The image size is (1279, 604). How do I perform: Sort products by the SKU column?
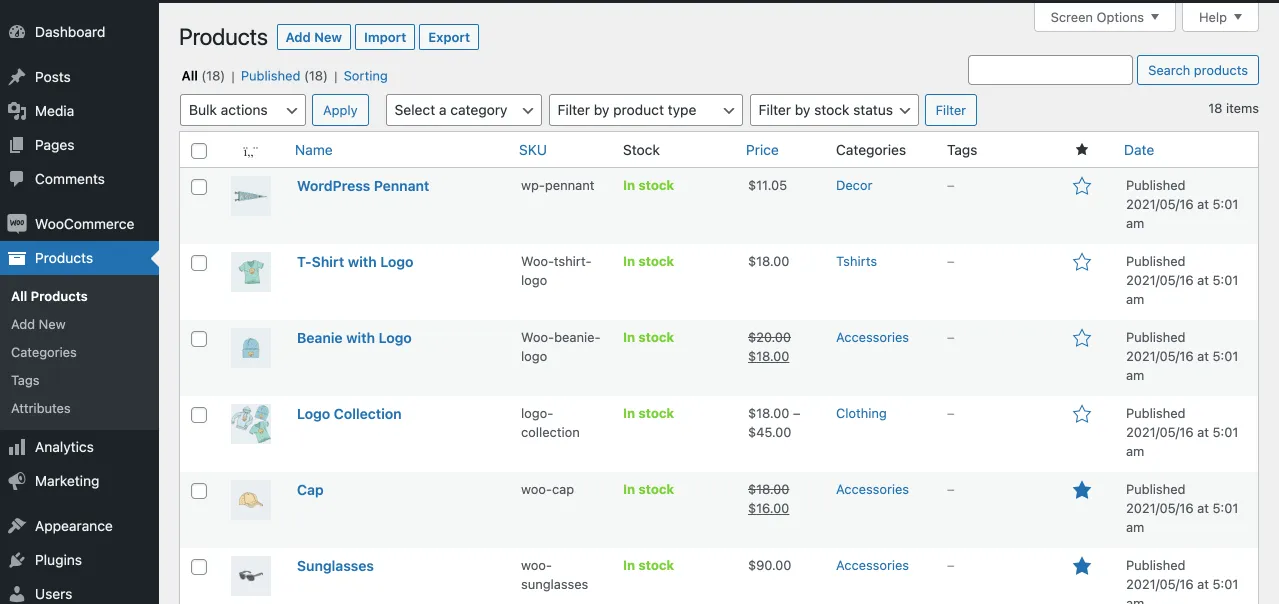pos(533,150)
